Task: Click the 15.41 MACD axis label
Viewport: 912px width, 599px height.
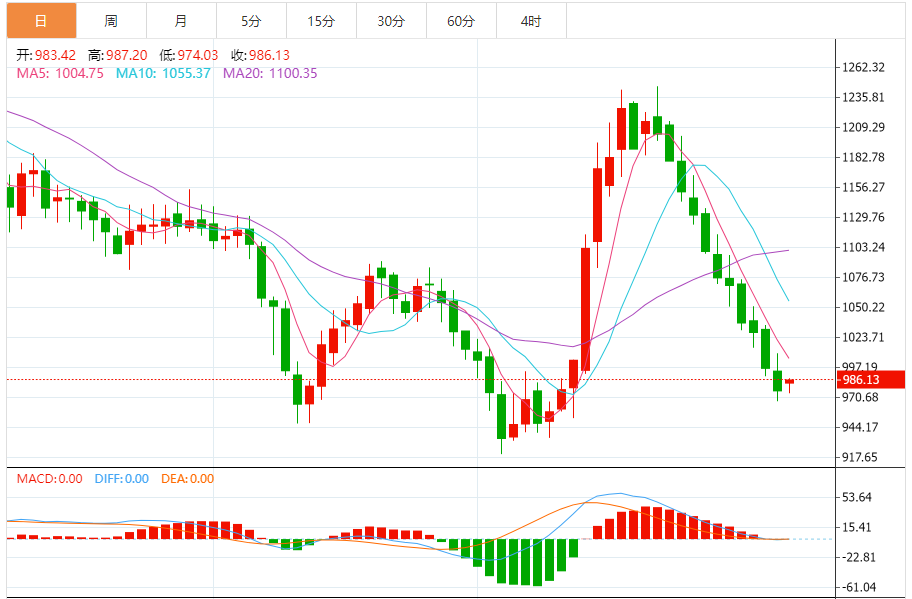Action: coord(857,527)
